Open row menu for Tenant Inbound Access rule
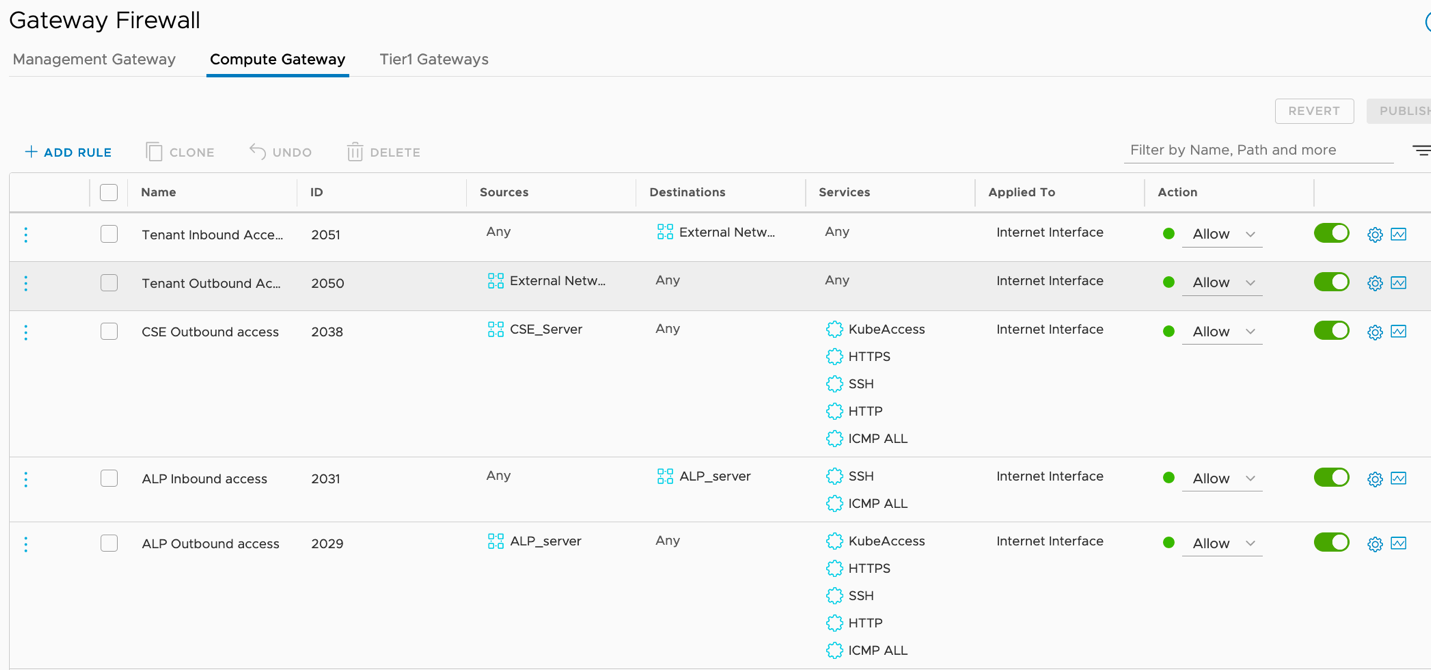 pos(26,235)
